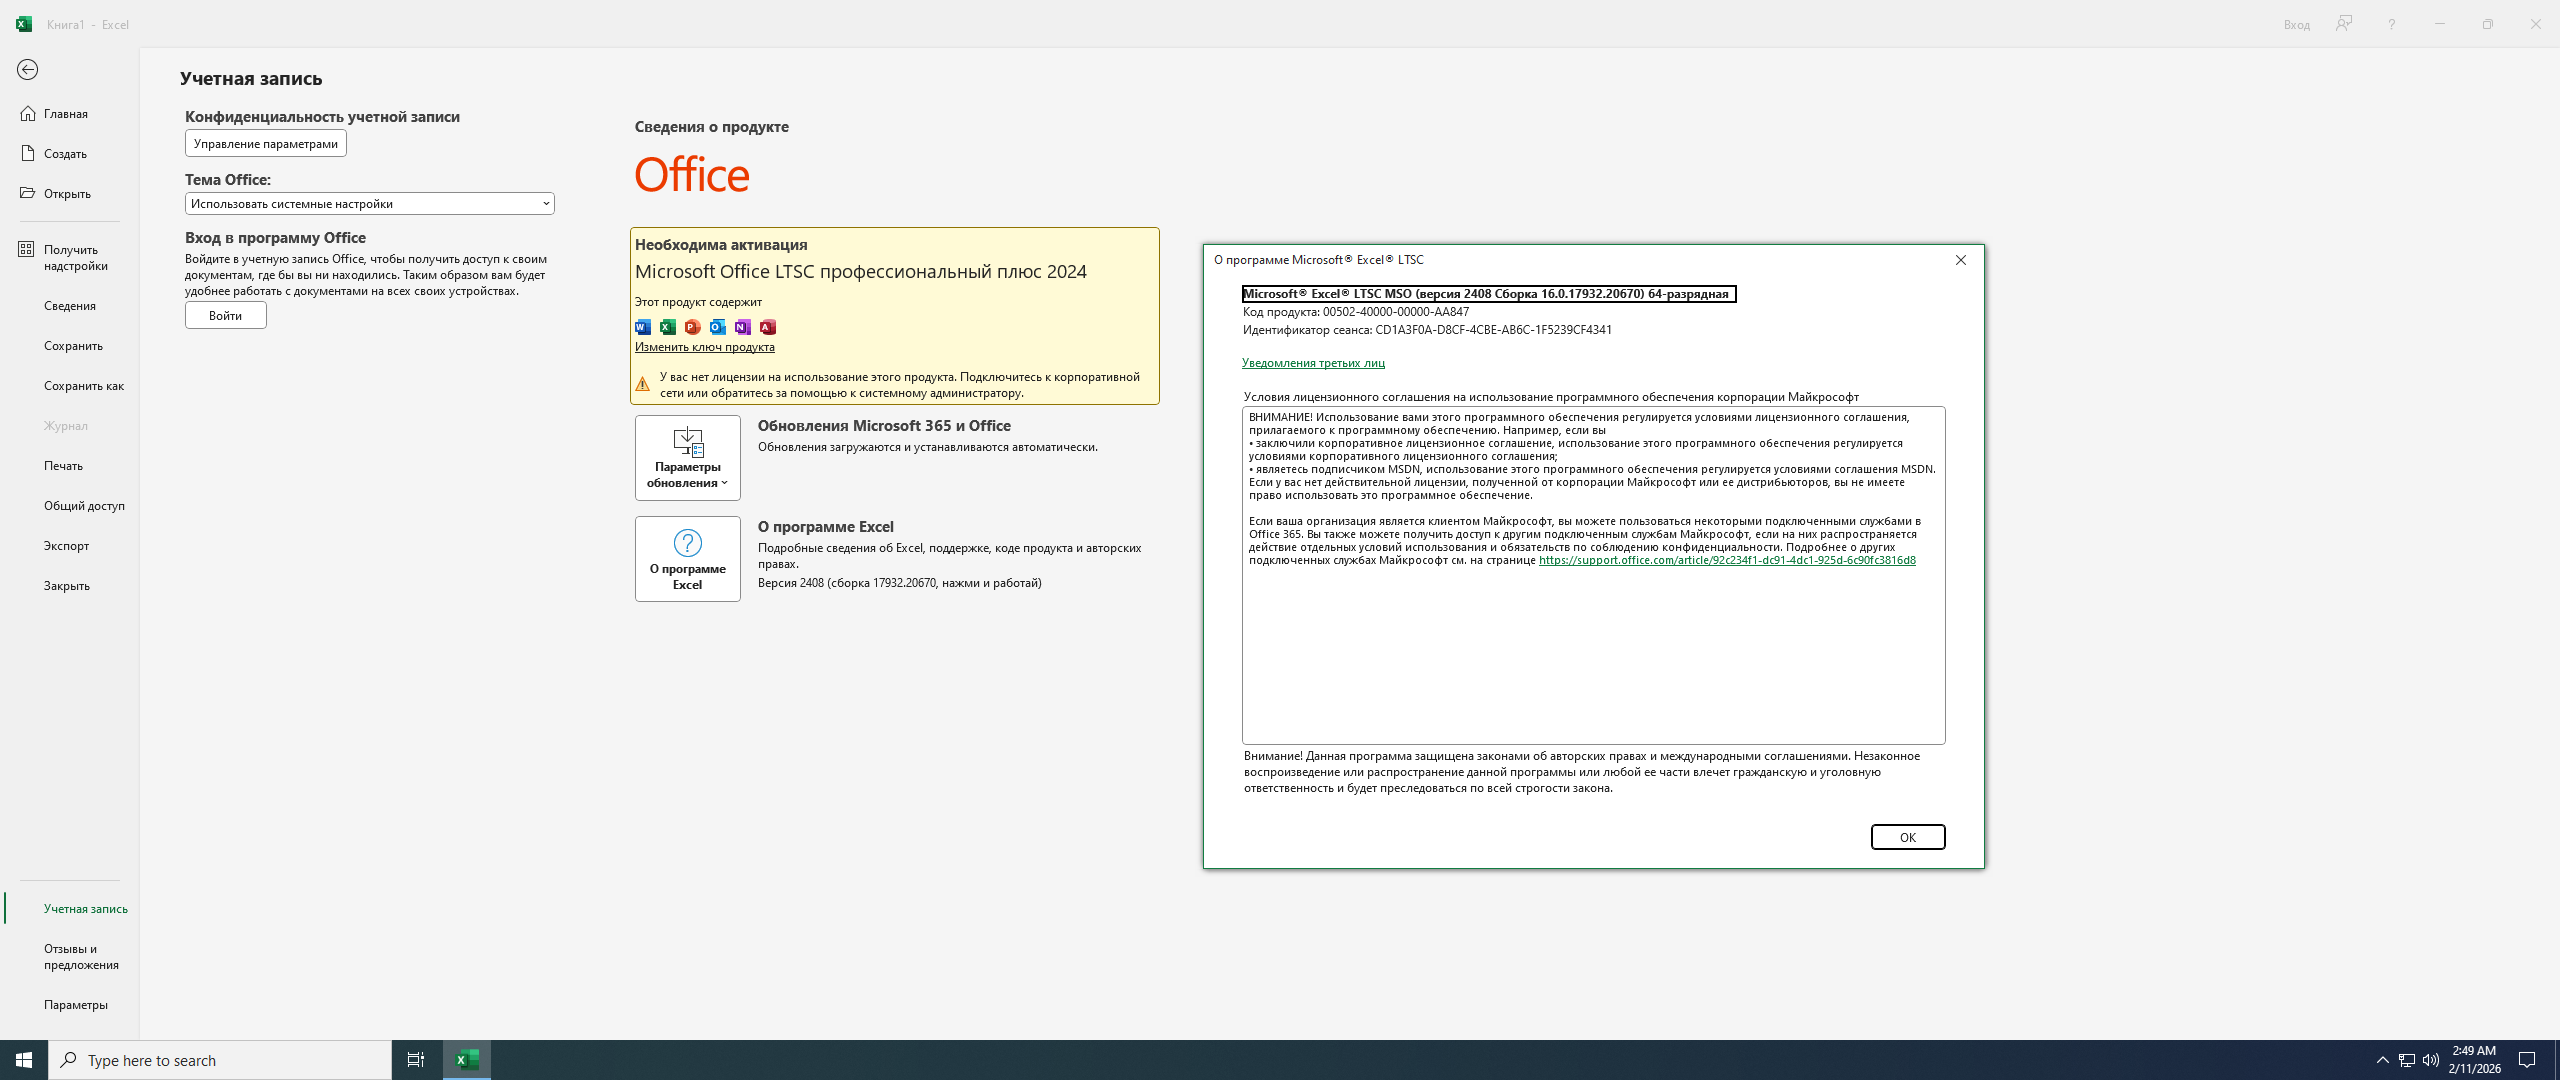Click the PowerPoint app icon
The image size is (2560, 1080).
pyautogui.click(x=692, y=327)
